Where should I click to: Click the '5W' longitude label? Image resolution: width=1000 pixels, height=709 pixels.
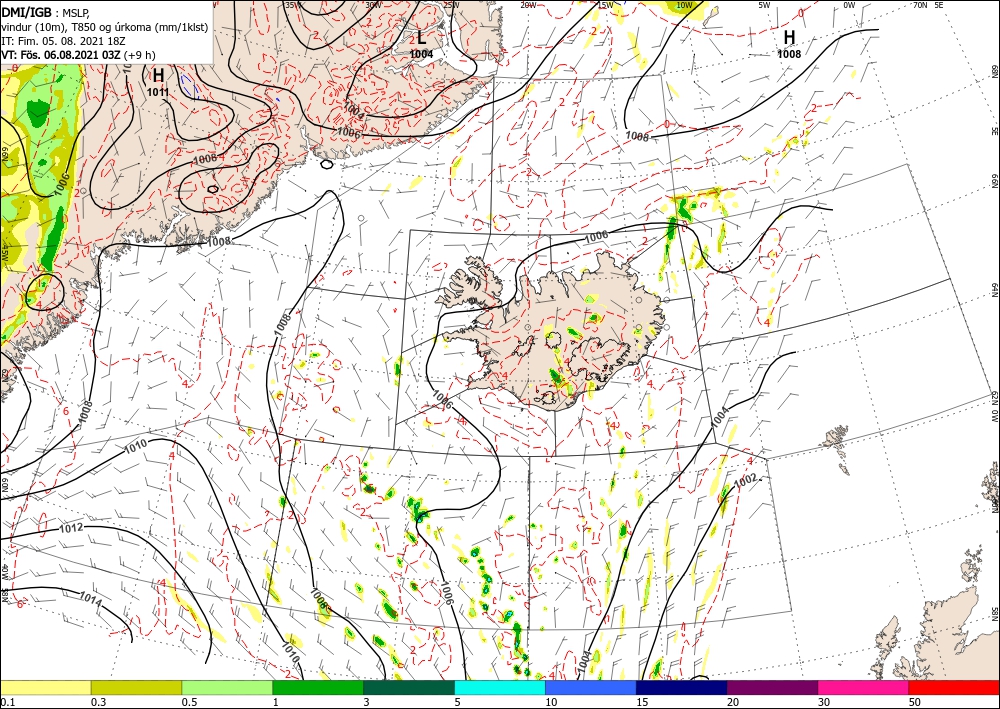point(765,5)
